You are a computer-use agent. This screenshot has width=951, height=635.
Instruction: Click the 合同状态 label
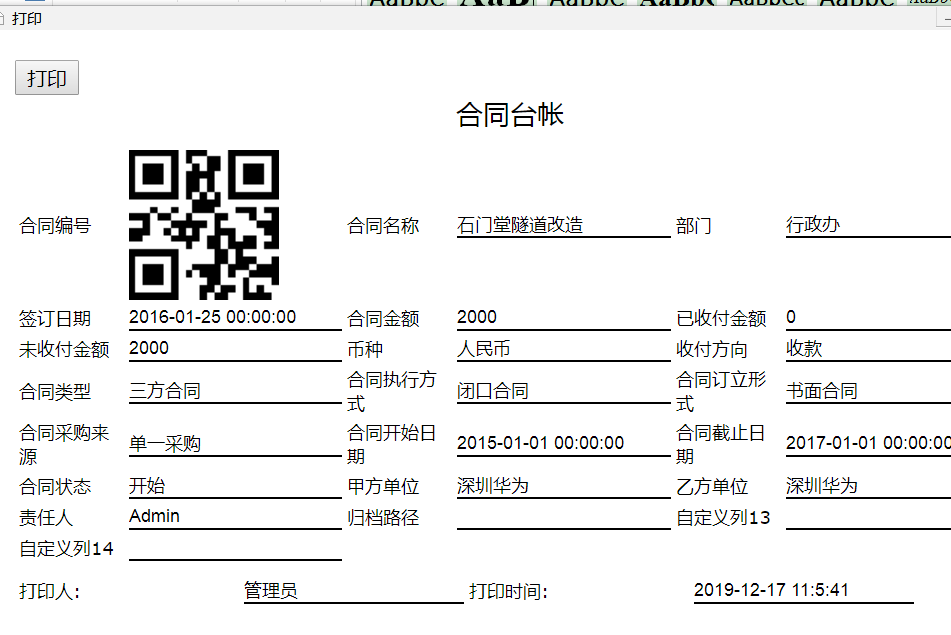pyautogui.click(x=55, y=486)
